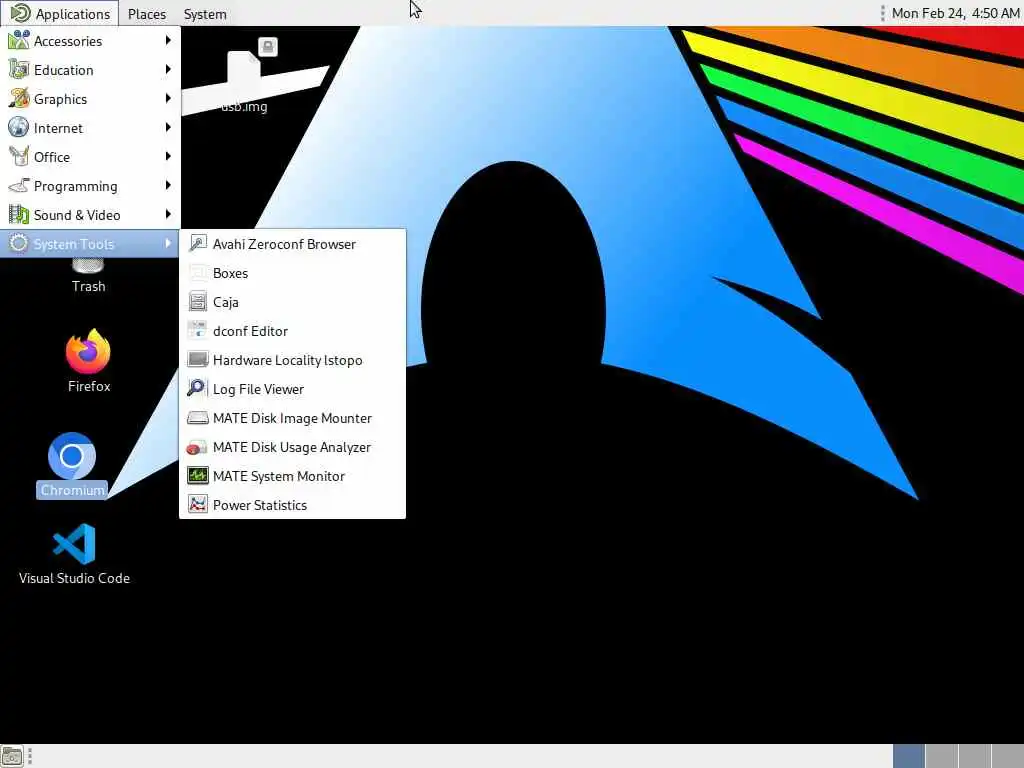The width and height of the screenshot is (1024, 768).
Task: Launch Avahi Zeroconf Browser icon
Action: (197, 244)
